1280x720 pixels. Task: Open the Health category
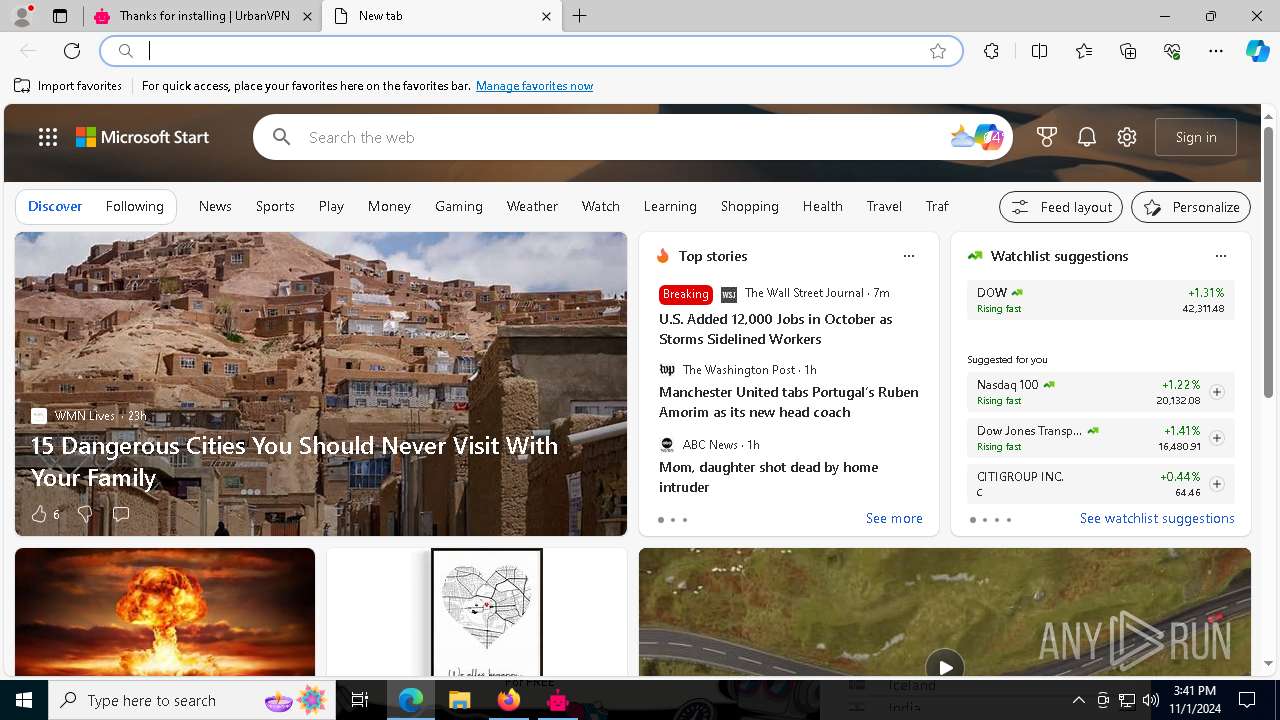823,206
